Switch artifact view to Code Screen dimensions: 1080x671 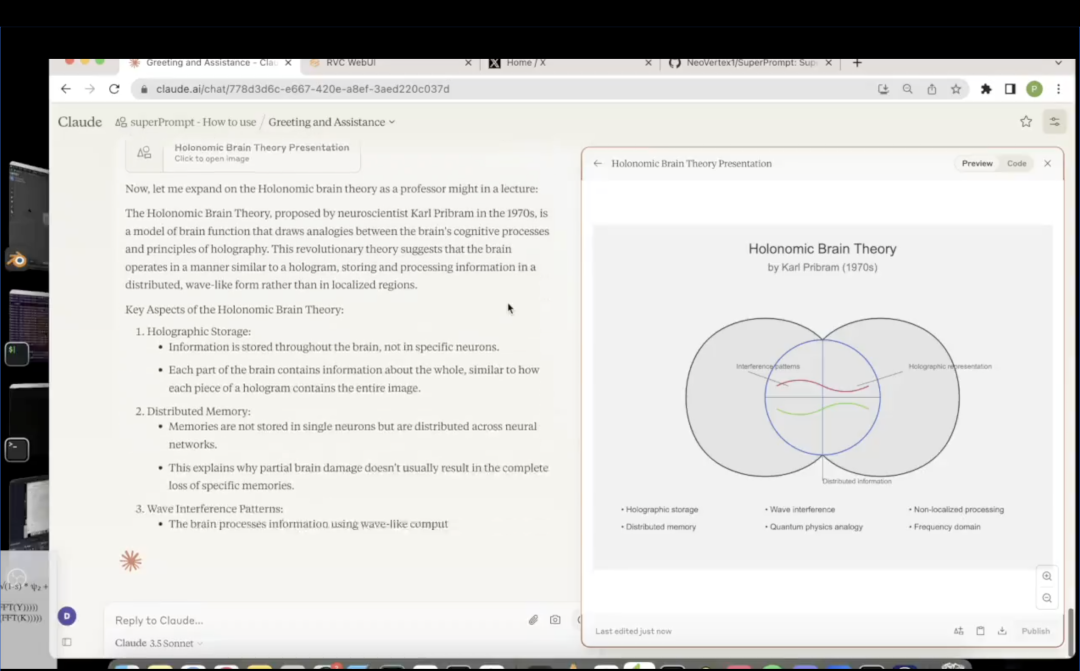coord(1016,163)
